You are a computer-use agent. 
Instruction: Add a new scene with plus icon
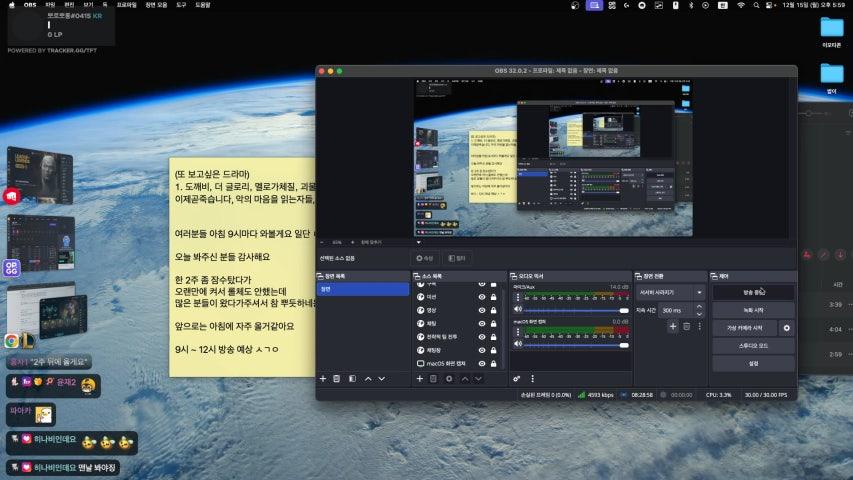(322, 379)
